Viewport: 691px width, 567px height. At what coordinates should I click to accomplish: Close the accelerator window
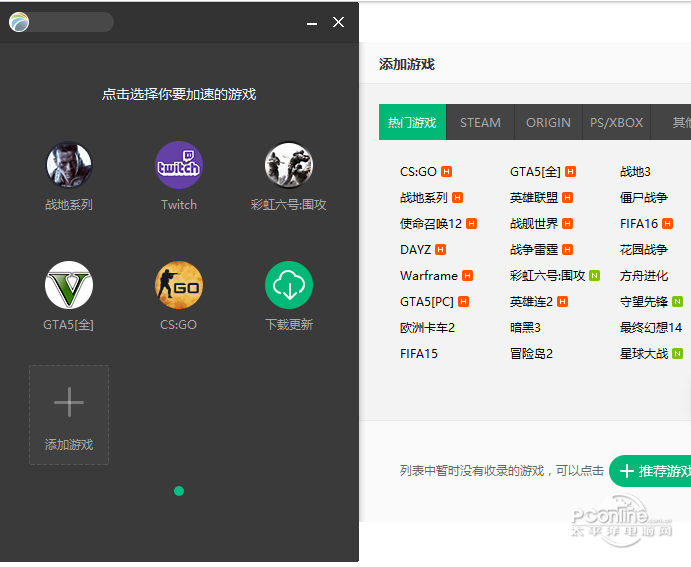point(338,22)
